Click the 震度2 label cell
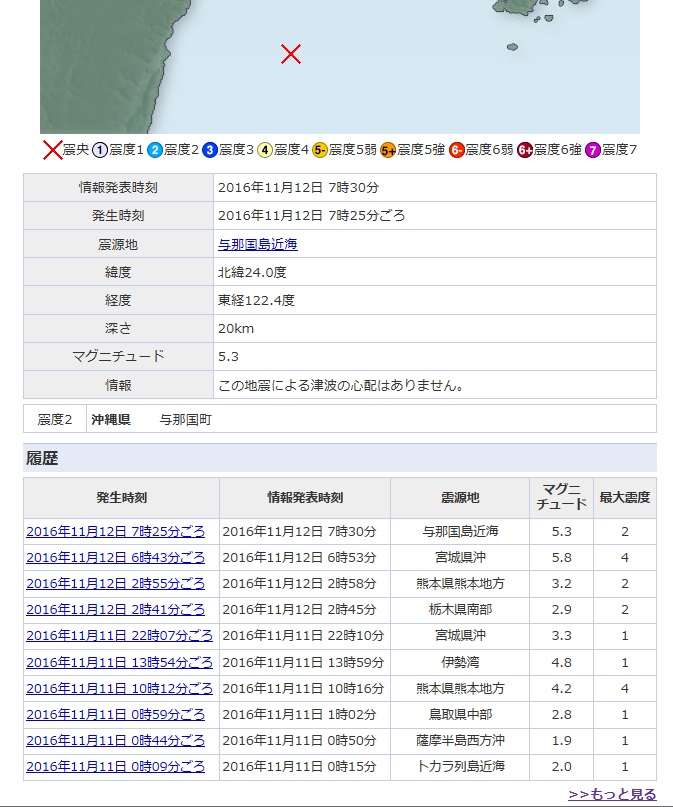This screenshot has height=807, width=673. 55,419
